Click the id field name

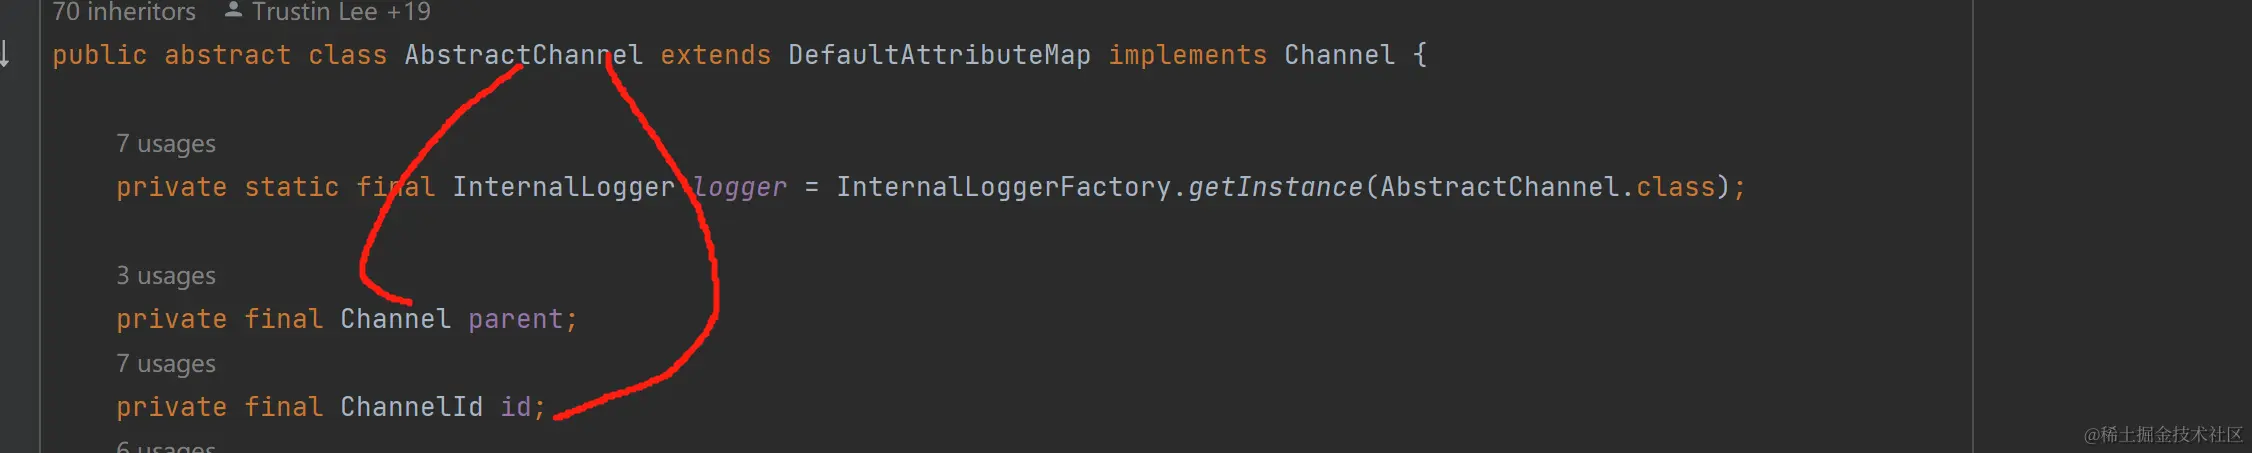click(516, 407)
